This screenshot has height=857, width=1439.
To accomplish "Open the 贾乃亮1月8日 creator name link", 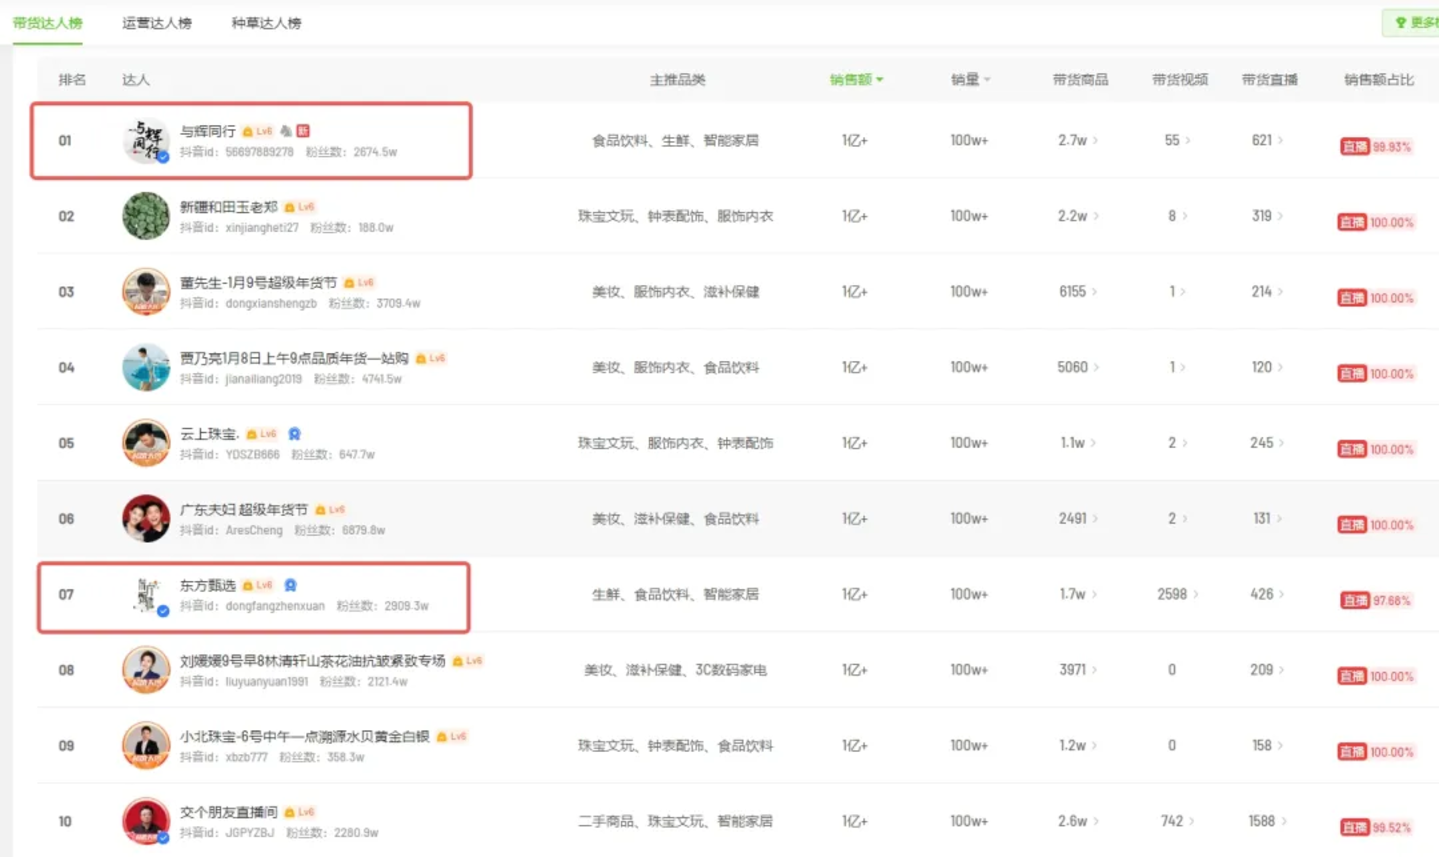I will point(294,358).
